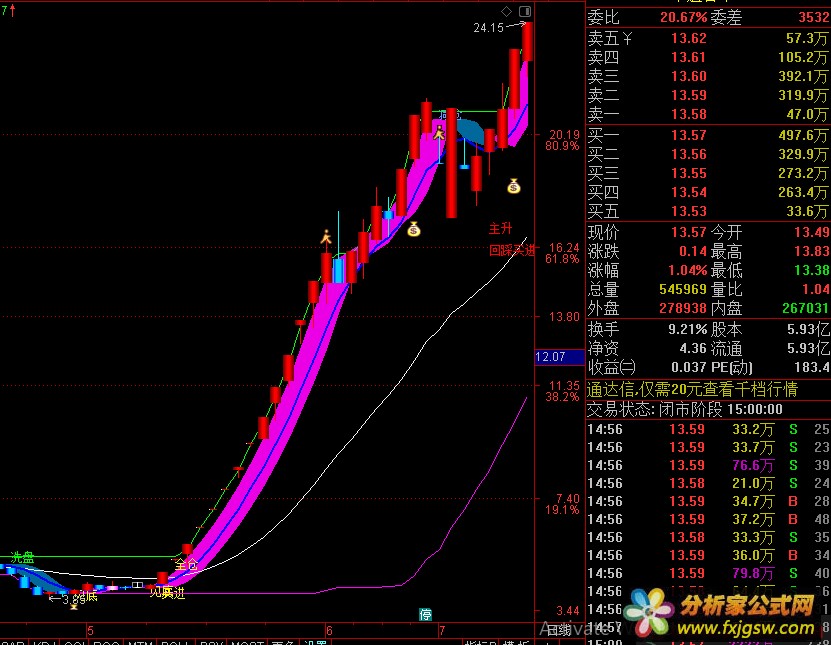Viewport: 831px width, 645px height.
Task: Click the 497.6万 volume at 买一
Action: click(x=802, y=135)
